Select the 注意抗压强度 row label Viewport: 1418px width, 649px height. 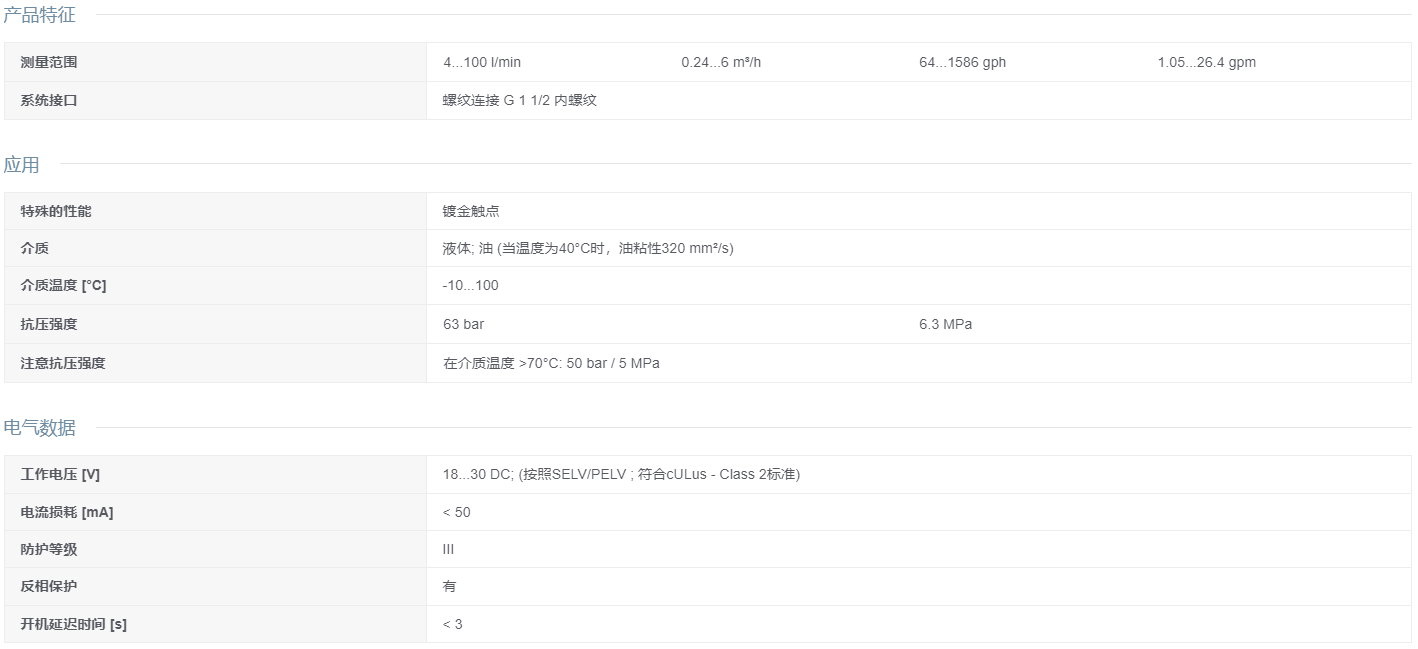(x=63, y=363)
